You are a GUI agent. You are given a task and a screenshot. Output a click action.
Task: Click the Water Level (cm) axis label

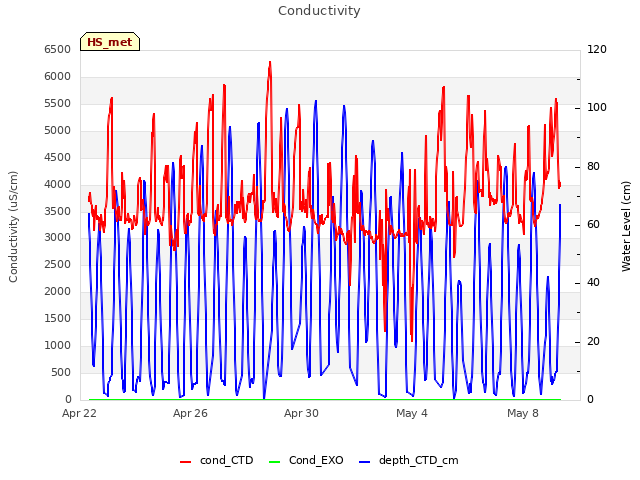click(x=626, y=227)
